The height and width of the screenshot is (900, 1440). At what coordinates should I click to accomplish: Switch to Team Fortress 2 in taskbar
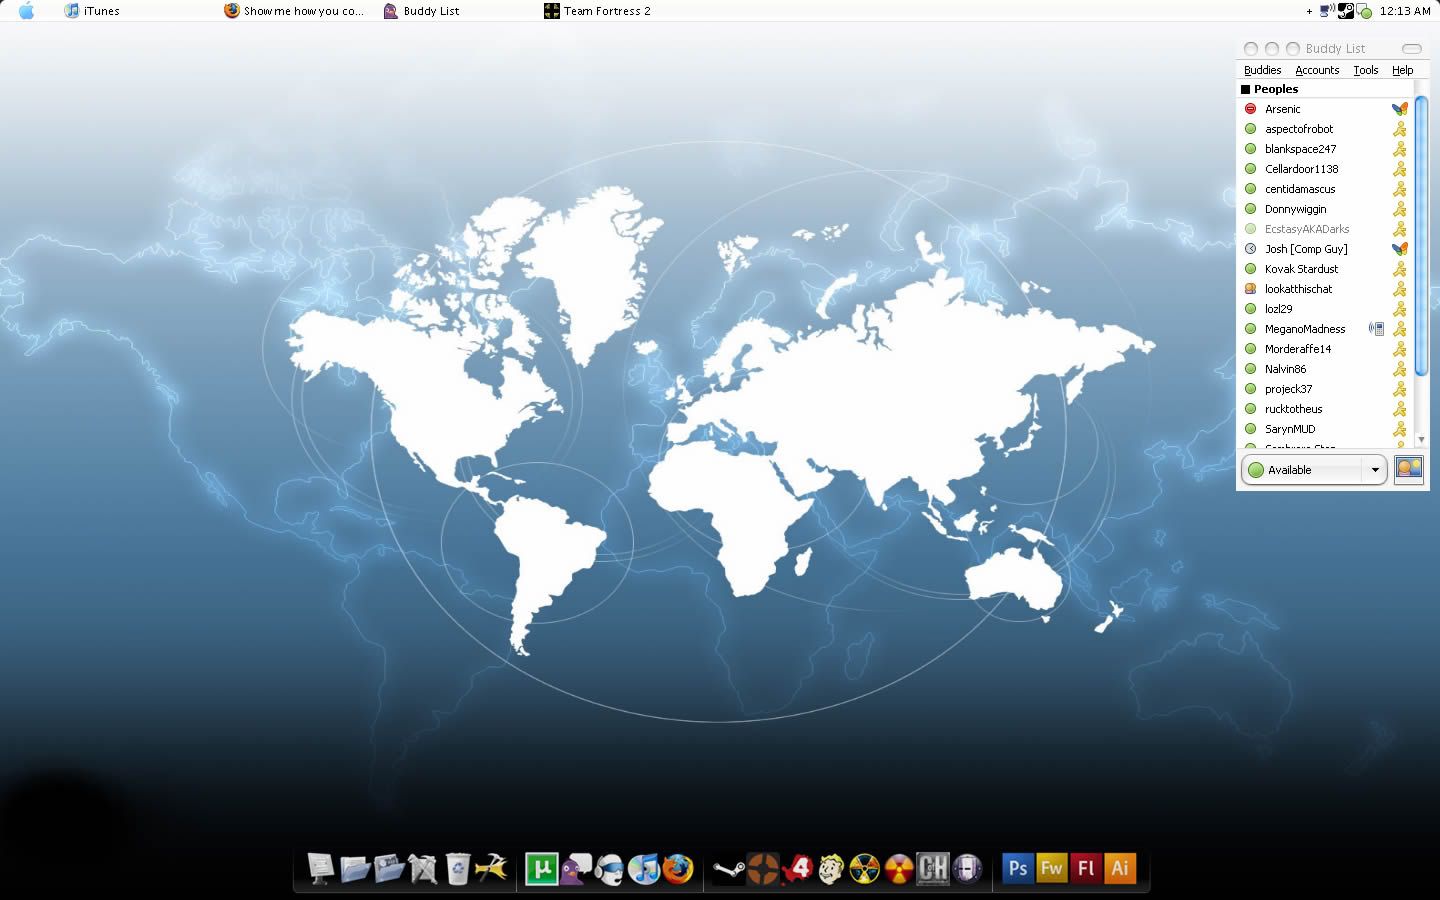click(x=597, y=11)
